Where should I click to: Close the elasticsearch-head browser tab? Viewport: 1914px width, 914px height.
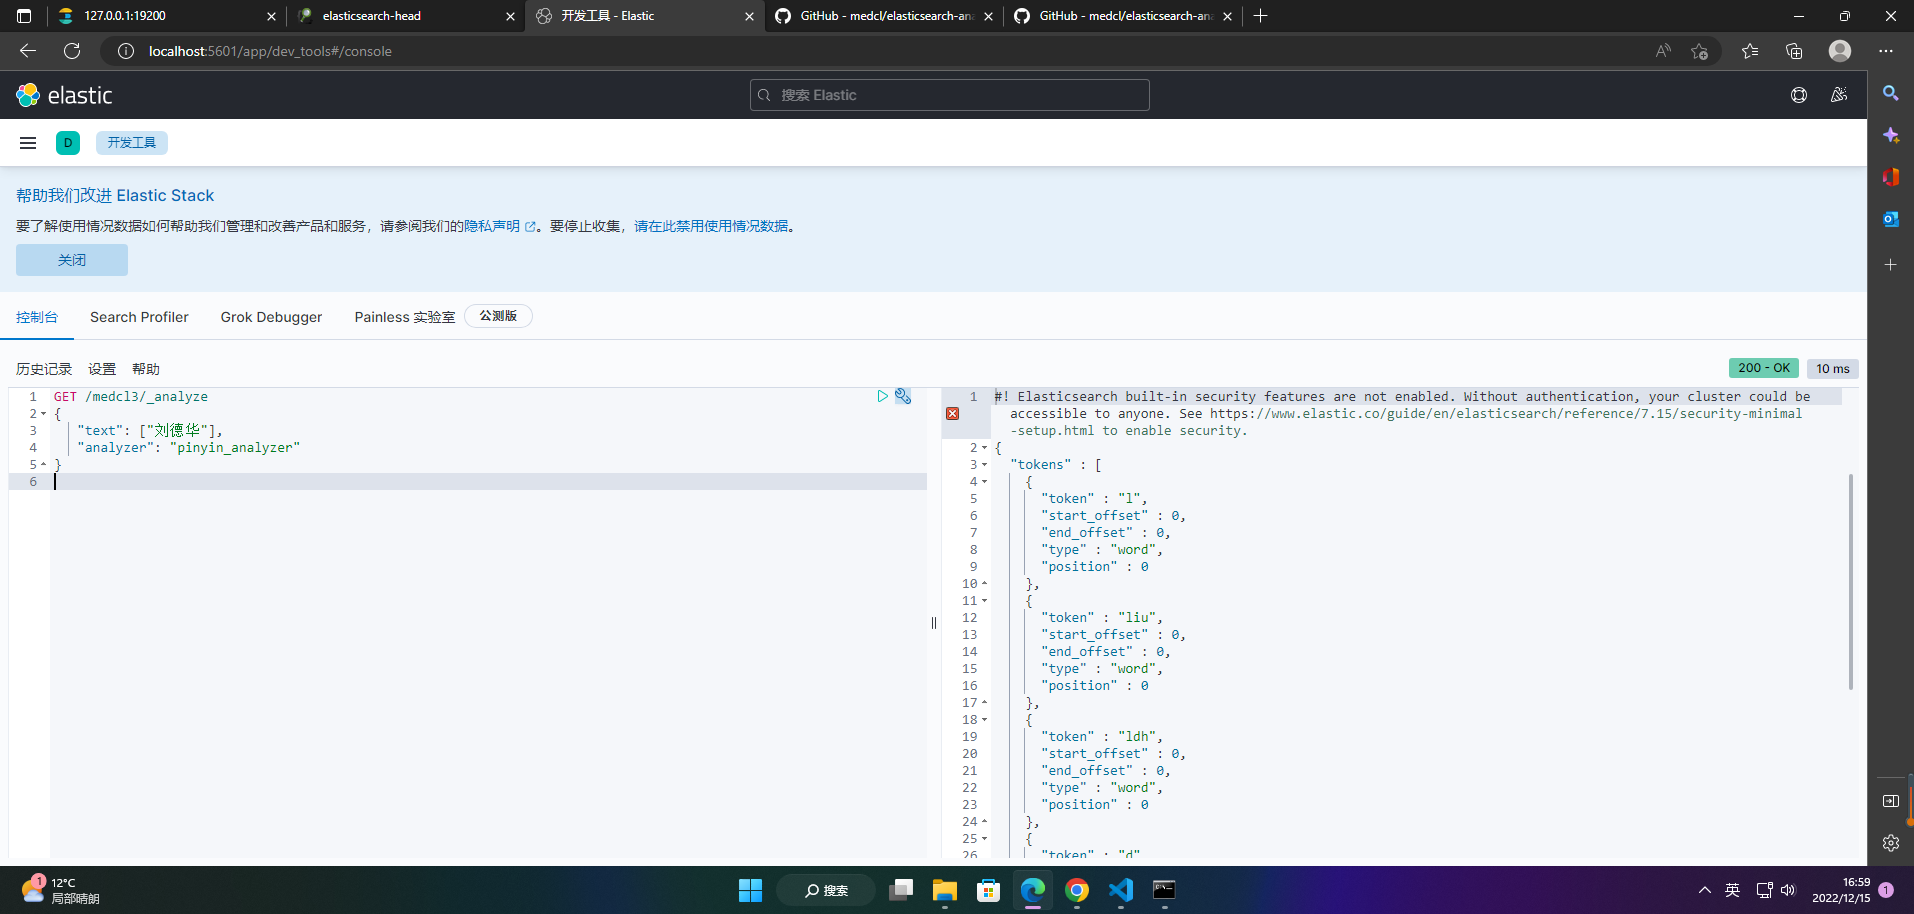[510, 16]
